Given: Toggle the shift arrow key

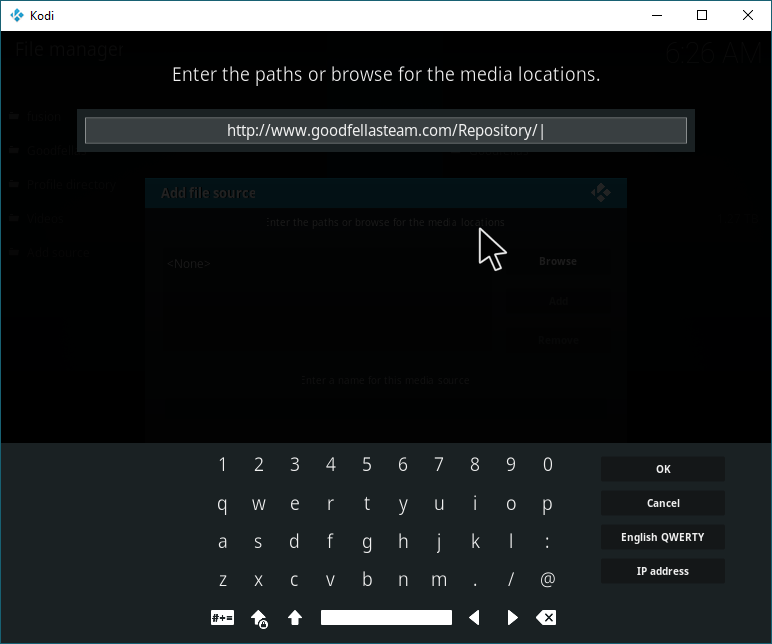Looking at the screenshot, I should tap(294, 617).
